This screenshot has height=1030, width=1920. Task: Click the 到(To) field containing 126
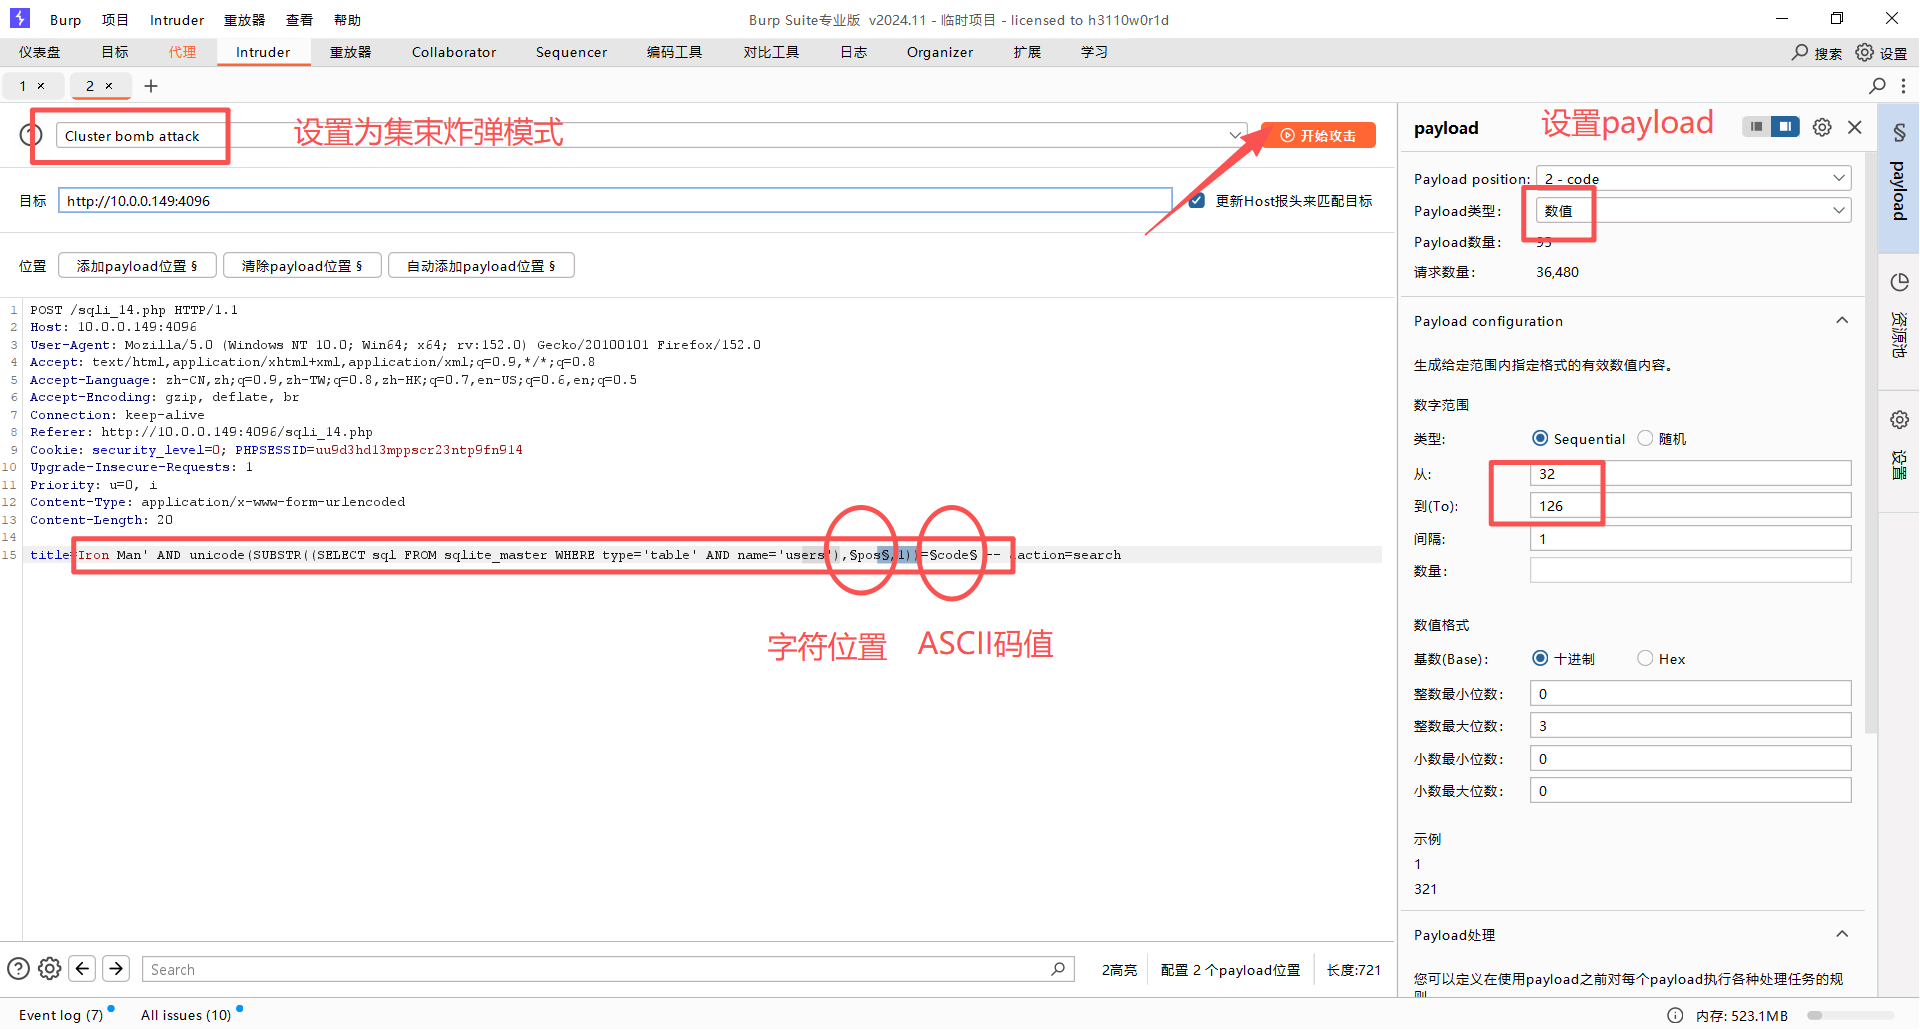click(1690, 505)
